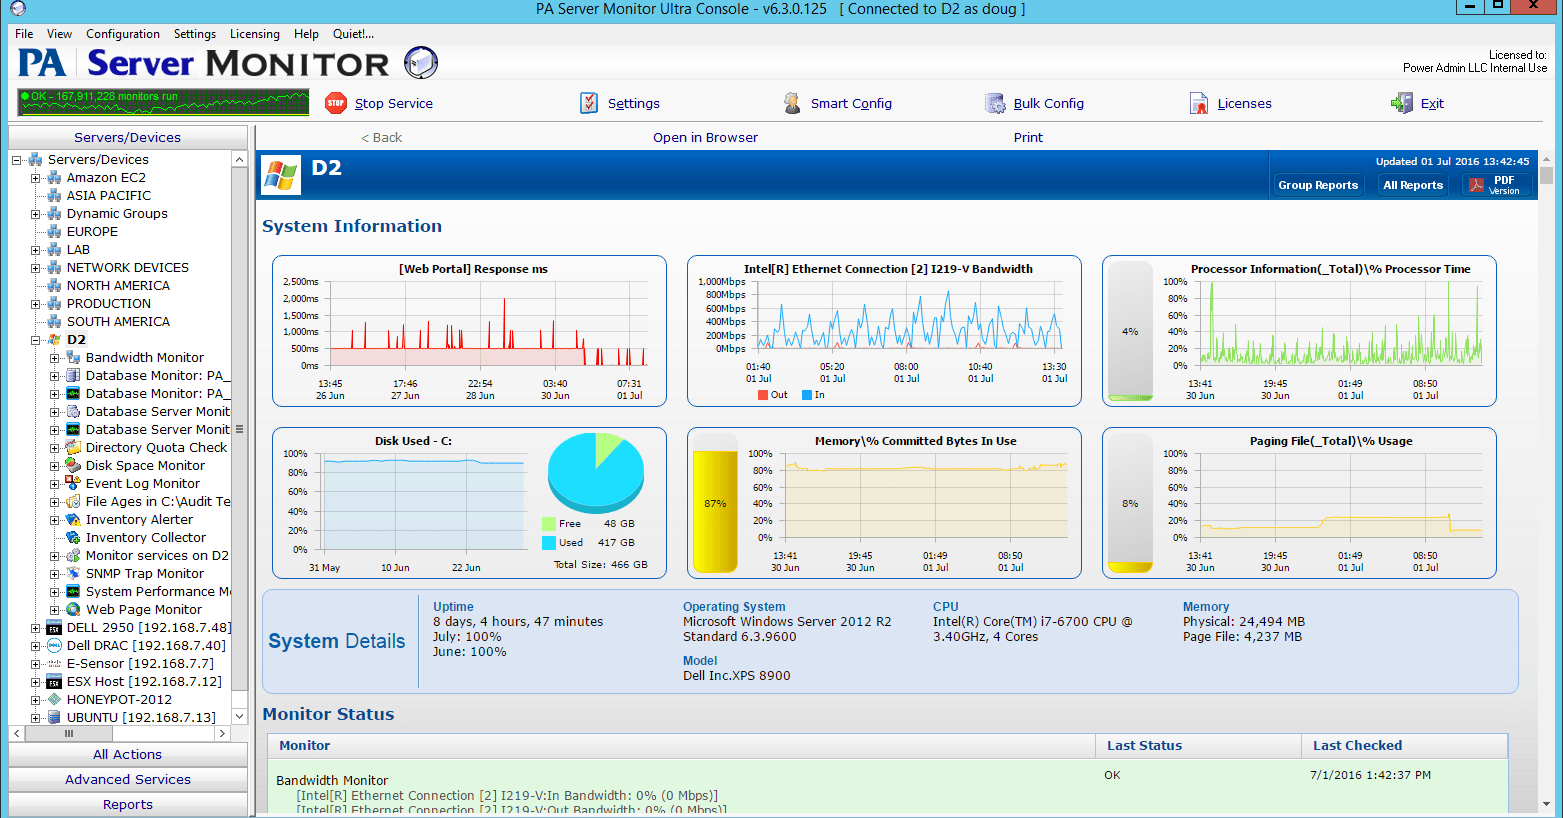Open the Advanced Services panel
The height and width of the screenshot is (818, 1563).
(x=128, y=779)
